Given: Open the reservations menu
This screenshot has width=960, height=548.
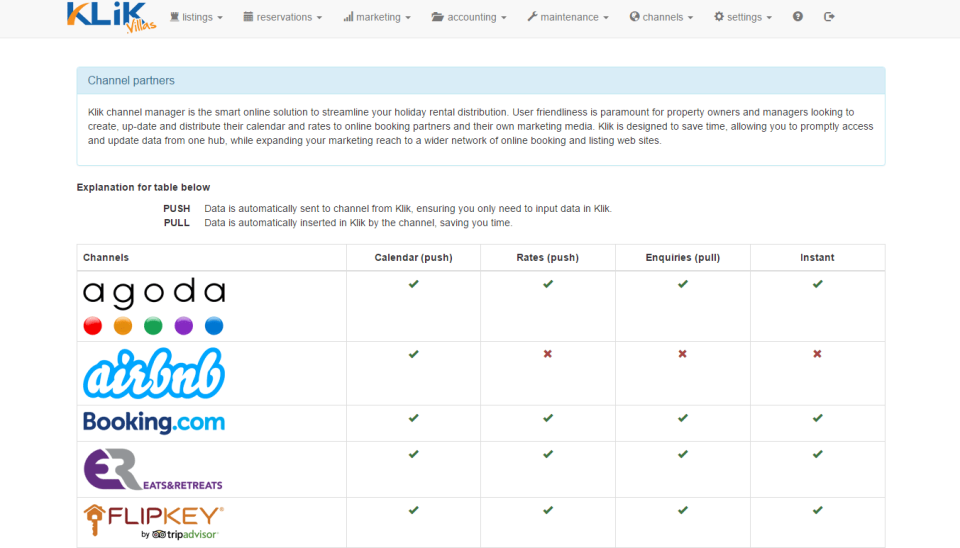Looking at the screenshot, I should tap(282, 17).
